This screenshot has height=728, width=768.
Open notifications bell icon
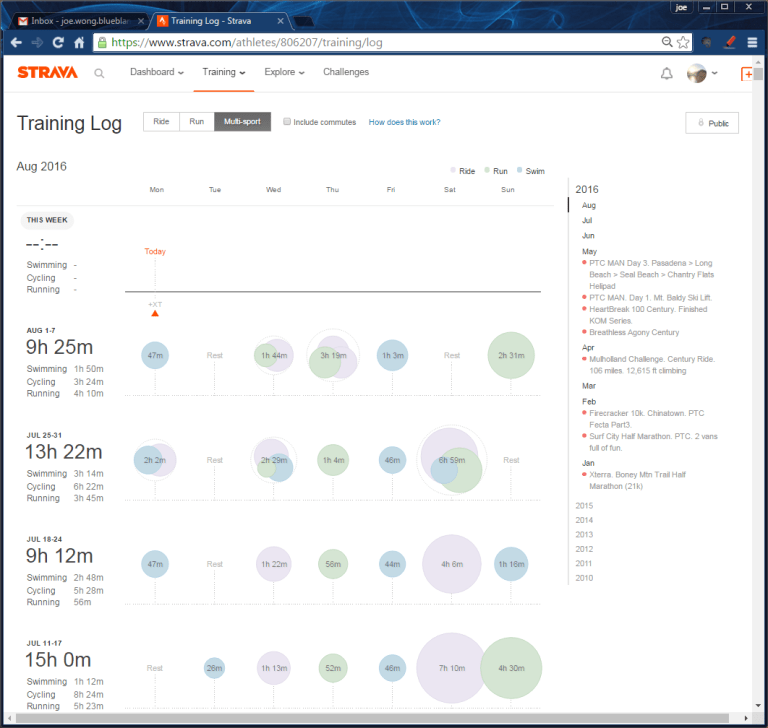[x=667, y=73]
